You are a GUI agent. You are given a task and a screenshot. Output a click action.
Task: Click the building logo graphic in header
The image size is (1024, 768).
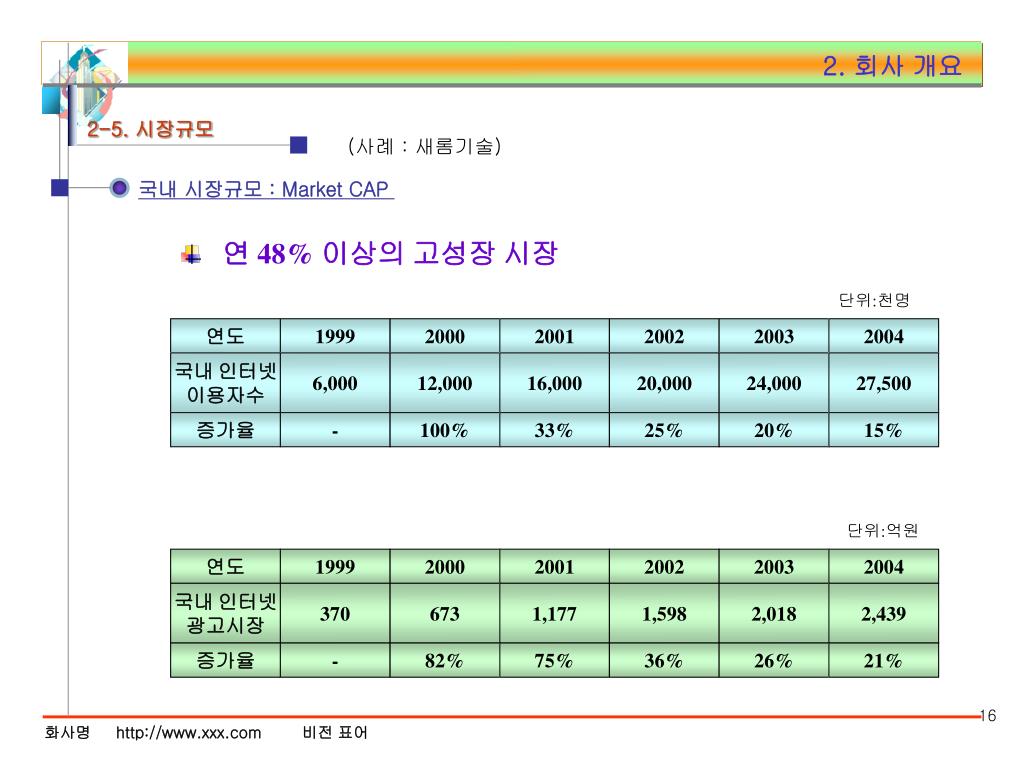(x=84, y=84)
